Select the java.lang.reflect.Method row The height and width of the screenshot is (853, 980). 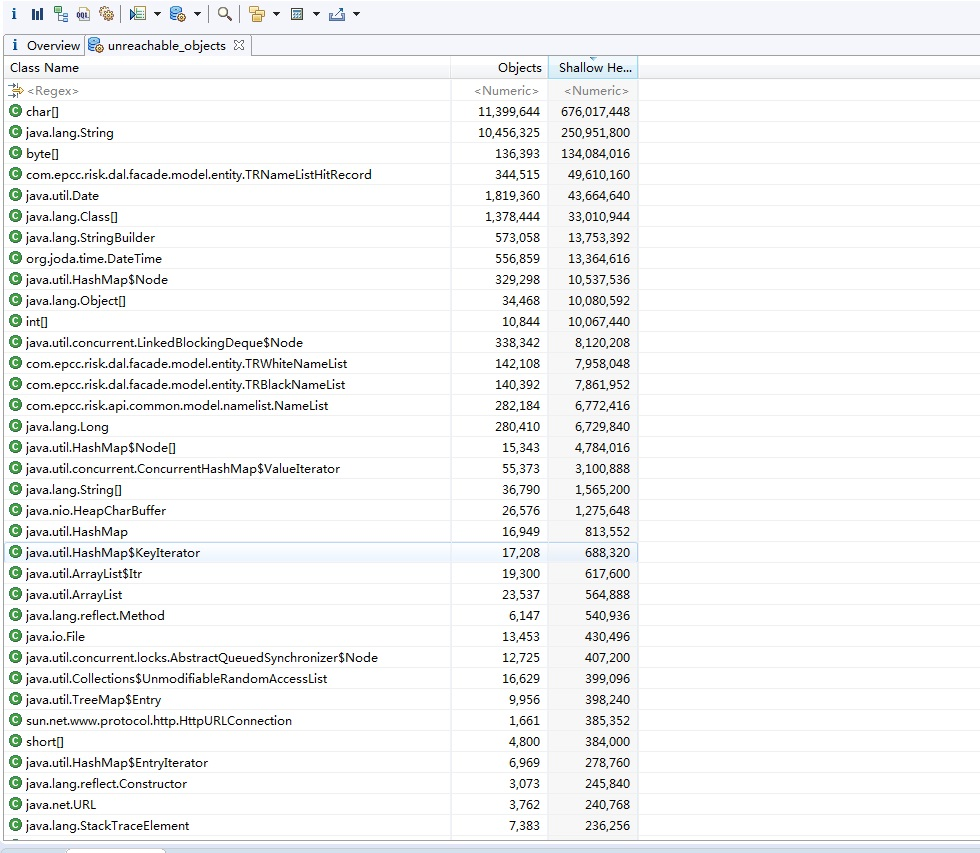[321, 616]
